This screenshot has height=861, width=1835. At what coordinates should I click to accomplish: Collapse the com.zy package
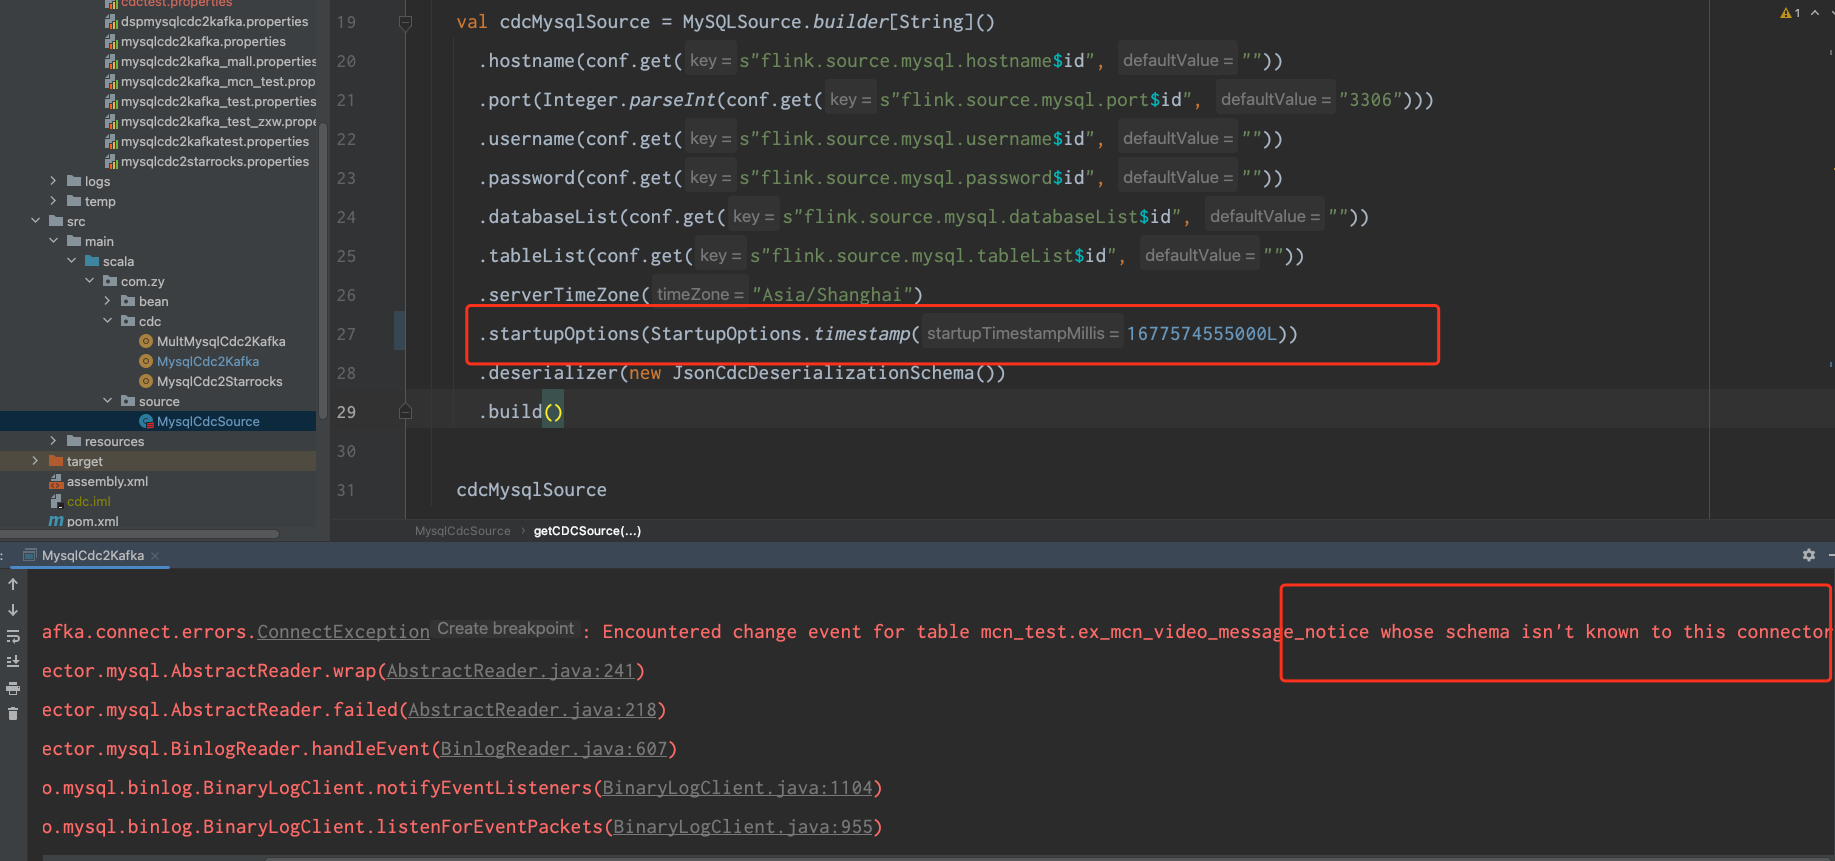point(89,281)
